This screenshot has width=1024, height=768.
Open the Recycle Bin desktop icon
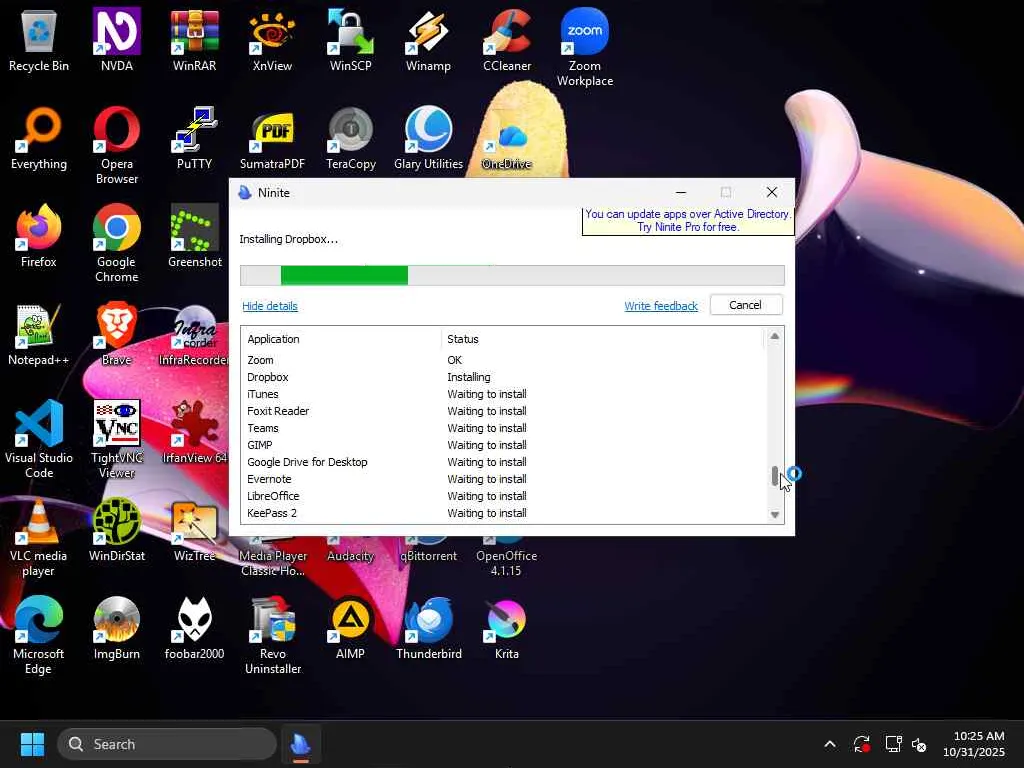(x=39, y=40)
